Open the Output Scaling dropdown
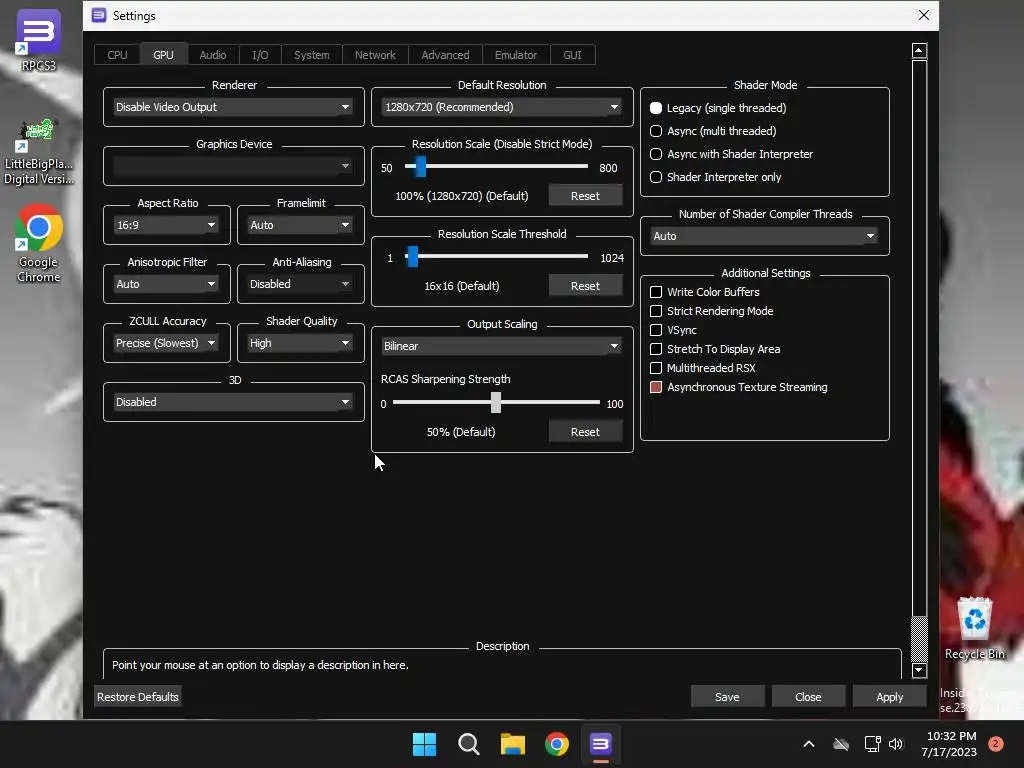 pos(502,346)
